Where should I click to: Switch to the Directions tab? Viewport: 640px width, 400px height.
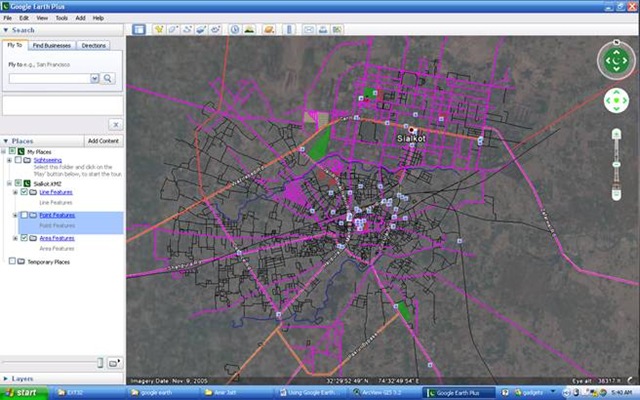pyautogui.click(x=93, y=45)
